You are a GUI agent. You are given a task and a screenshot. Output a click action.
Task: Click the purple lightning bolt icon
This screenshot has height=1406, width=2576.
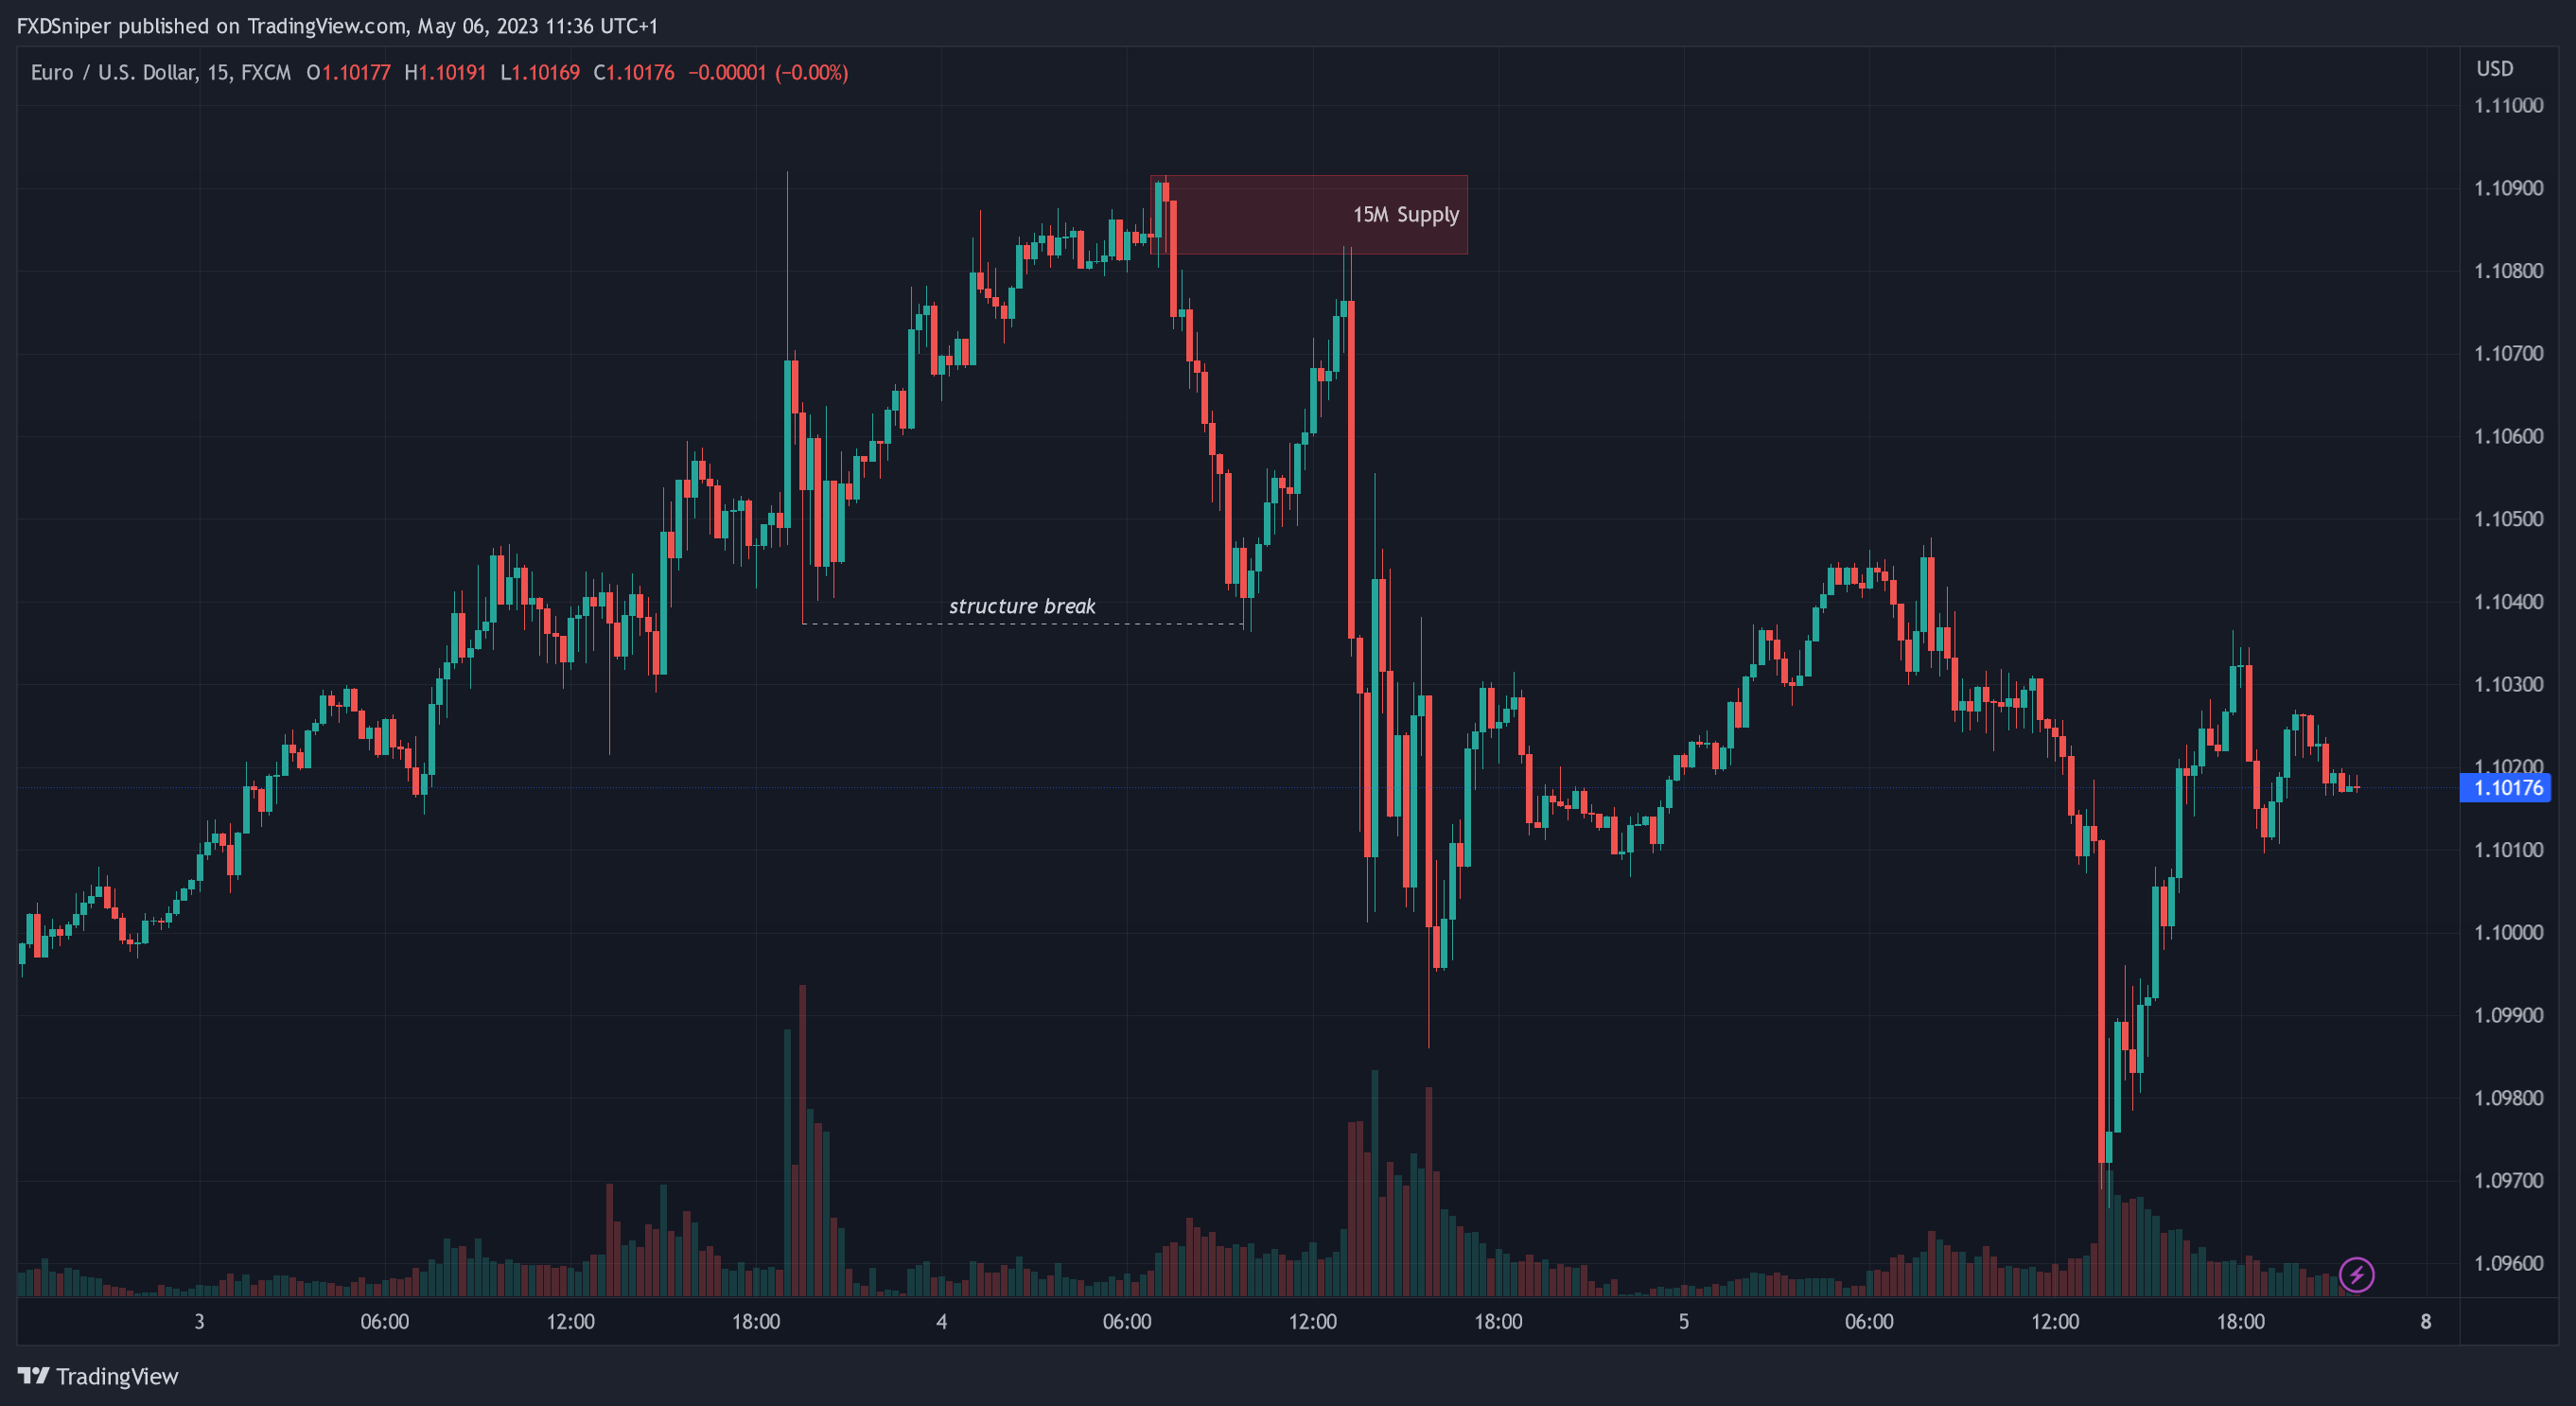pyautogui.click(x=2356, y=1275)
